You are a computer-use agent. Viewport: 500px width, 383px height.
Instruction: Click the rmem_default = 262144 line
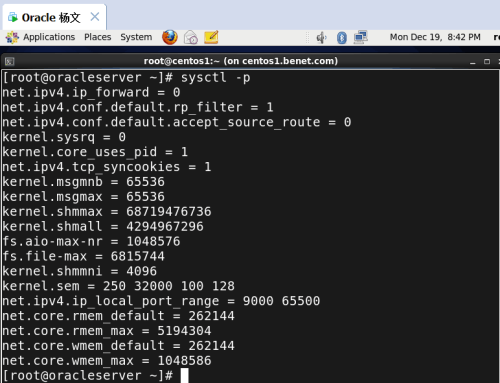click(118, 316)
